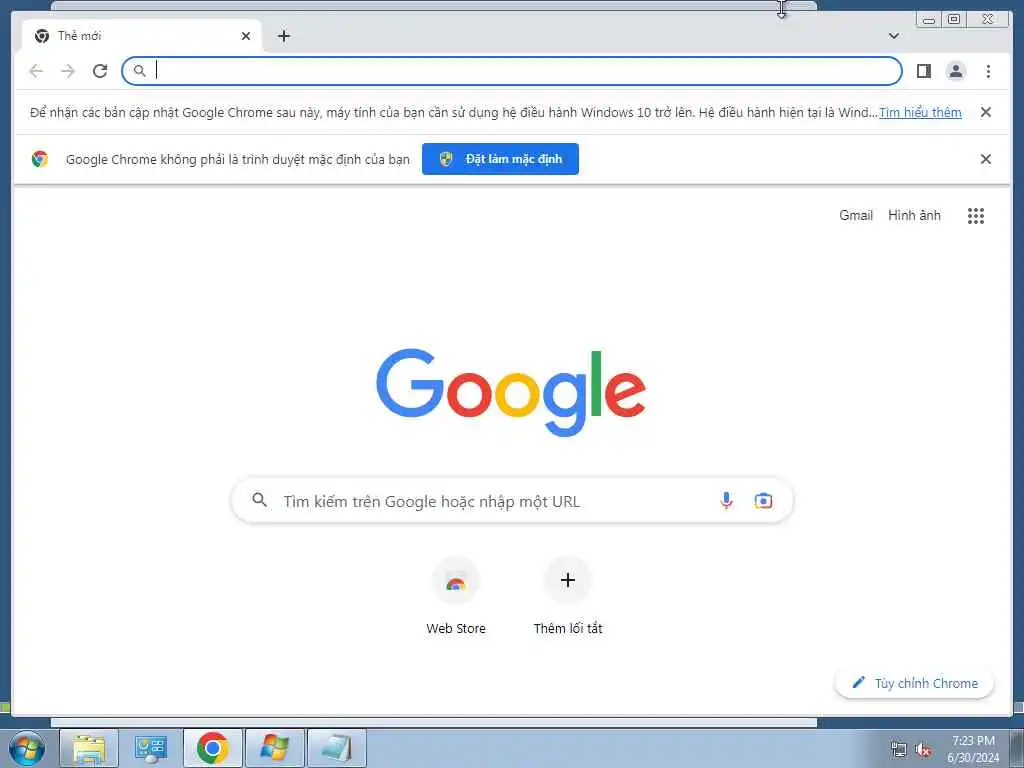Click the browser forward arrow
The width and height of the screenshot is (1024, 768).
68,71
